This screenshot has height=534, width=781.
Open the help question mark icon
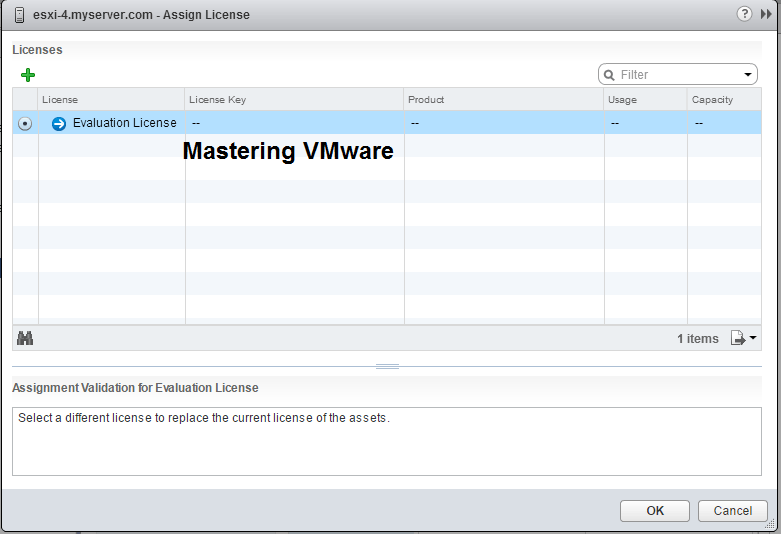(744, 14)
